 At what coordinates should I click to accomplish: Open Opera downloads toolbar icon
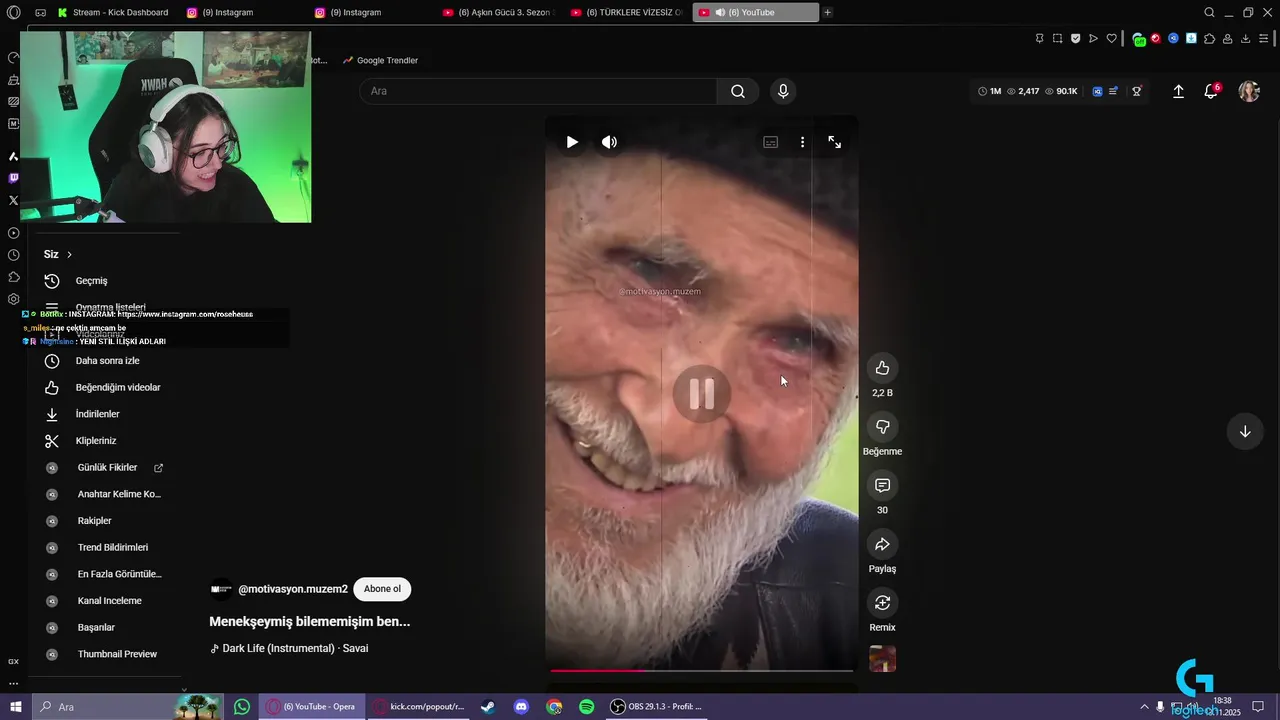1245,38
